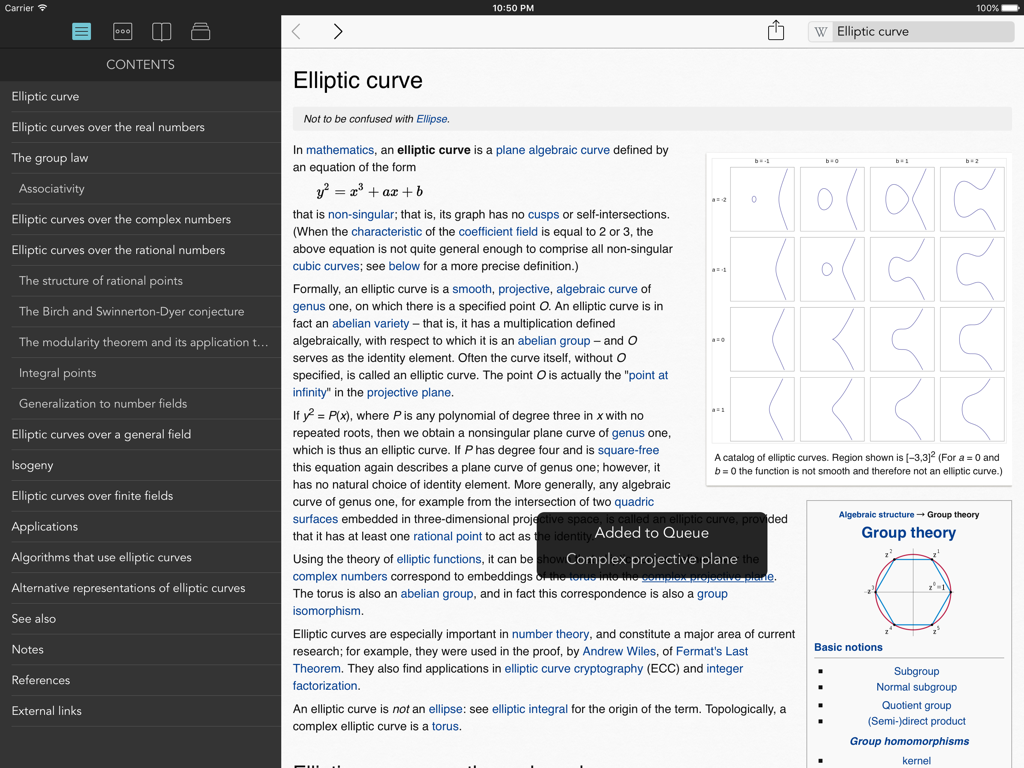Screen dimensions: 1024x768
Task: Toggle the Contents sidebar icon
Action: click(x=81, y=31)
